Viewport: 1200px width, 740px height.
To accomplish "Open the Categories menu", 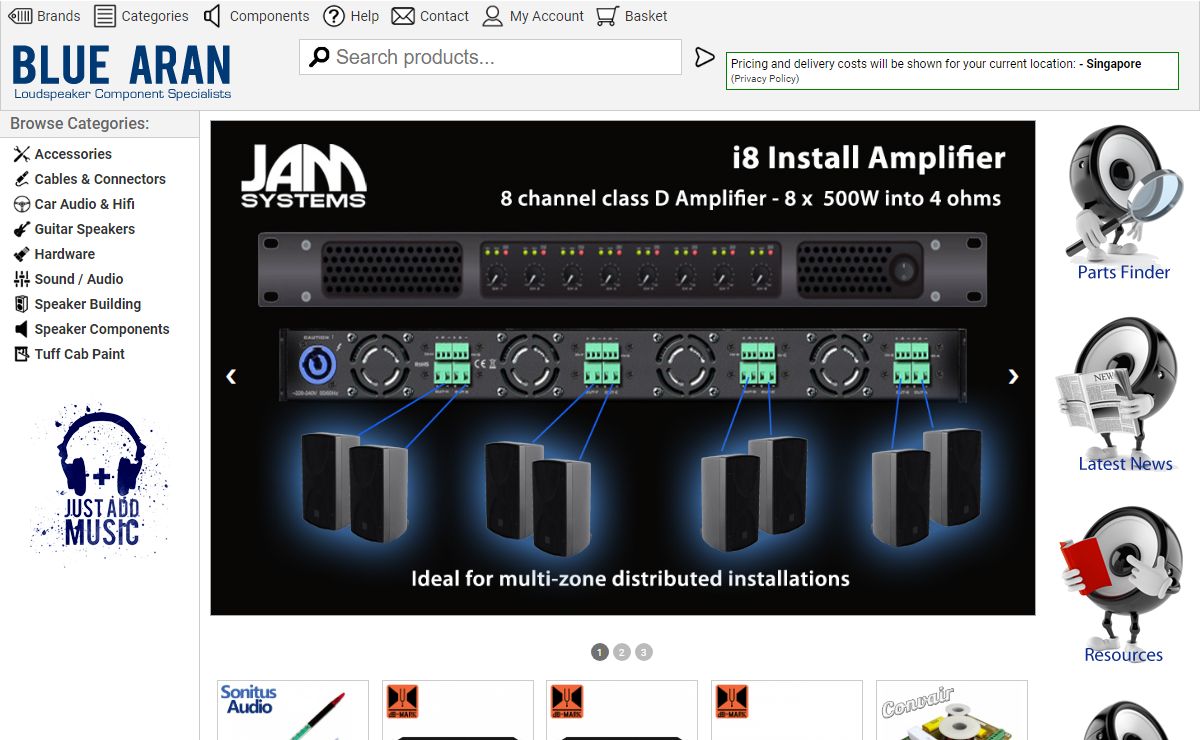I will [x=141, y=16].
